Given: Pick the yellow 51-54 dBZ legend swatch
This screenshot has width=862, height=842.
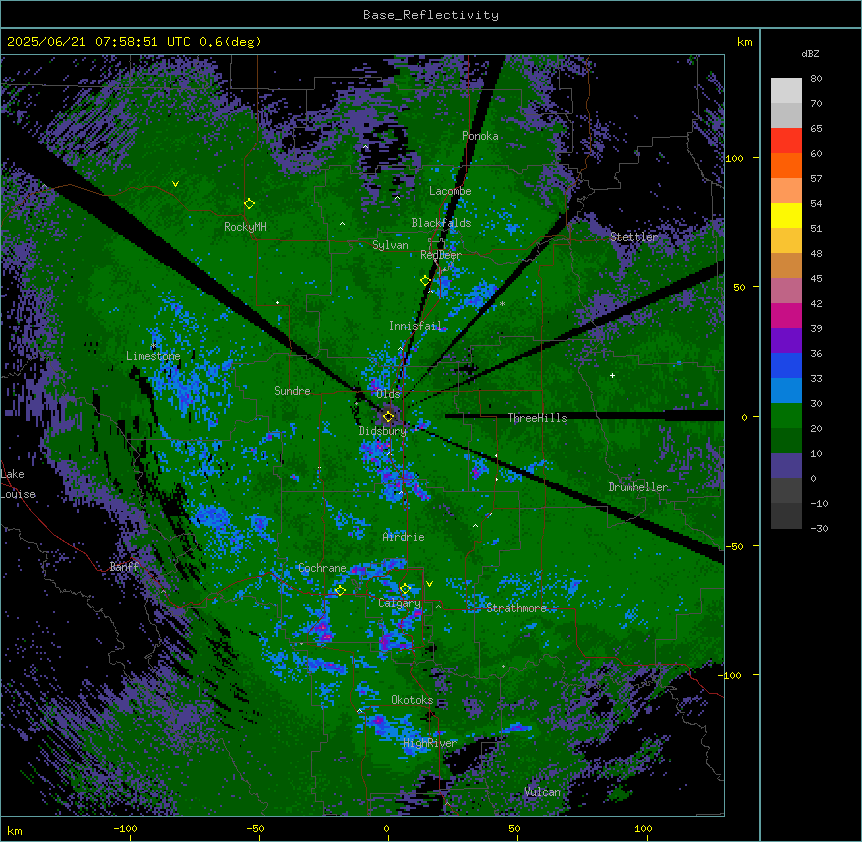Looking at the screenshot, I should [x=786, y=216].
